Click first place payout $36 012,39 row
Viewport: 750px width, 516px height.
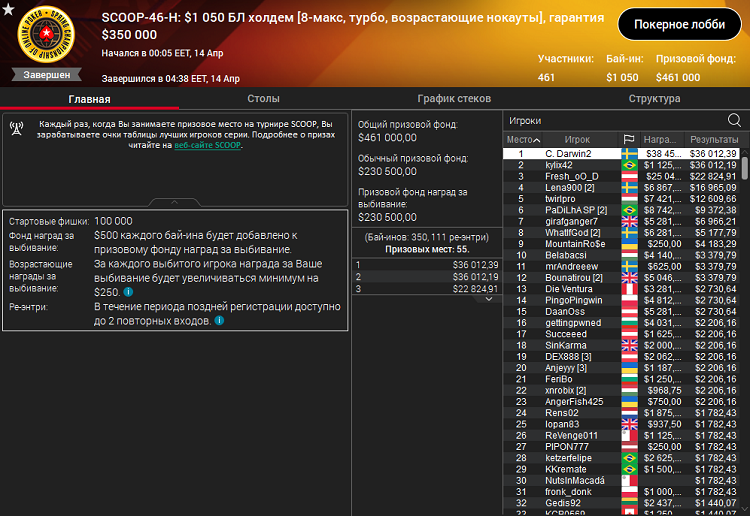tap(427, 265)
